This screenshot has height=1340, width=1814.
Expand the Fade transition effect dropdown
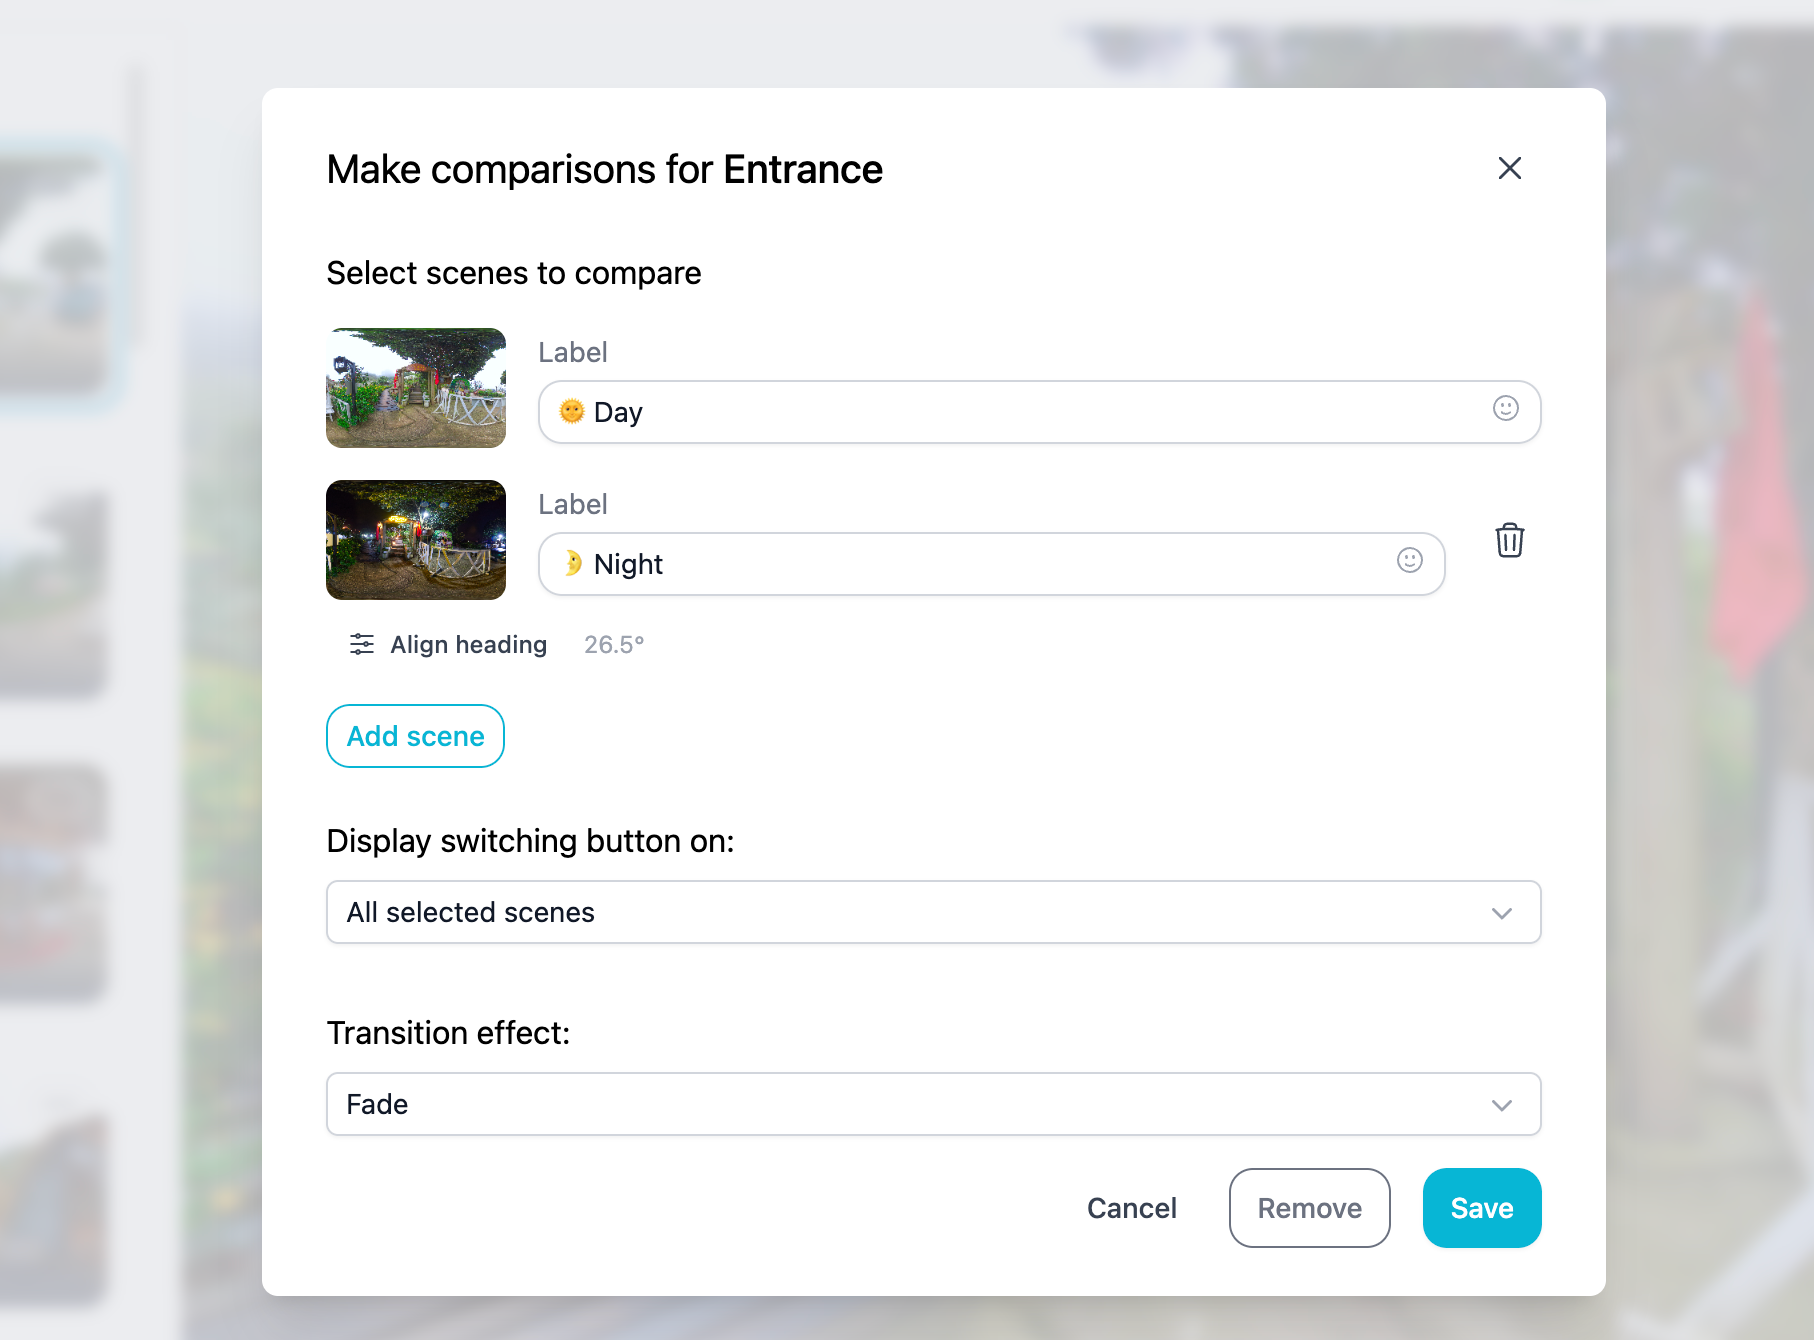[933, 1104]
